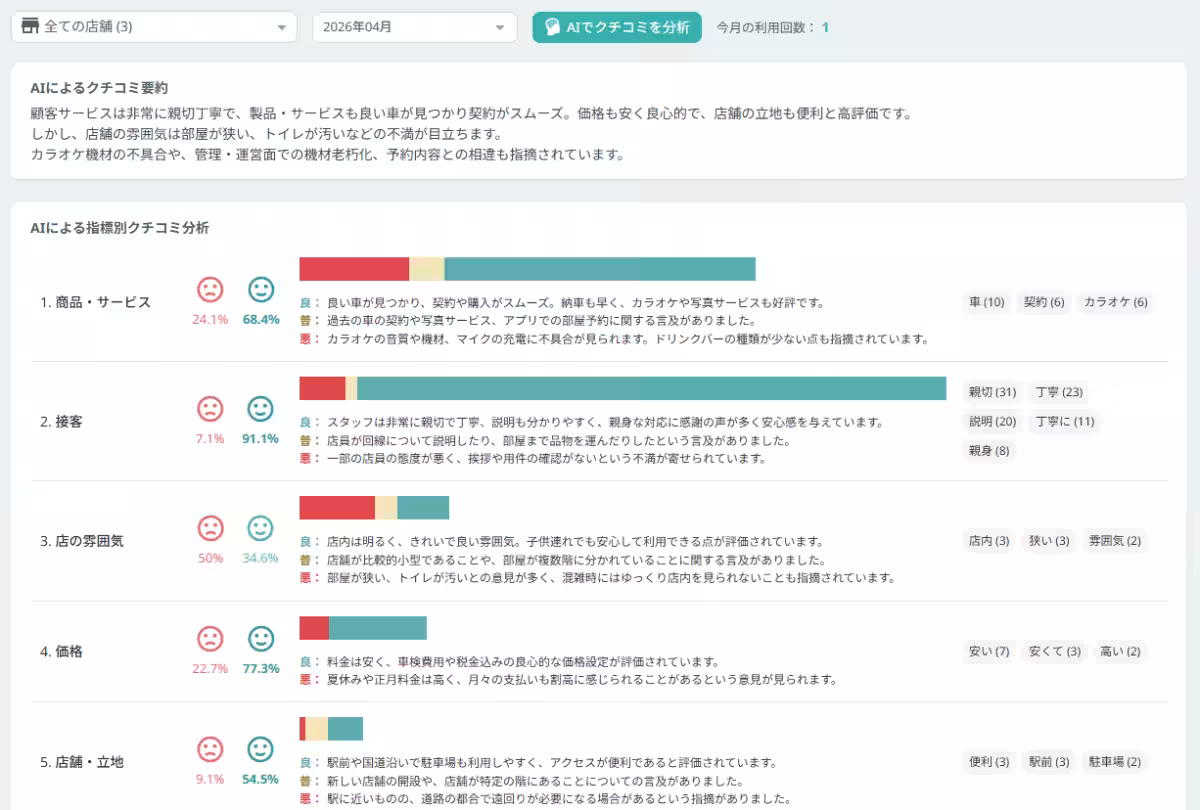The image size is (1200, 810).
Task: Select the 狭い (3) keyword tag
Action: (x=1049, y=541)
